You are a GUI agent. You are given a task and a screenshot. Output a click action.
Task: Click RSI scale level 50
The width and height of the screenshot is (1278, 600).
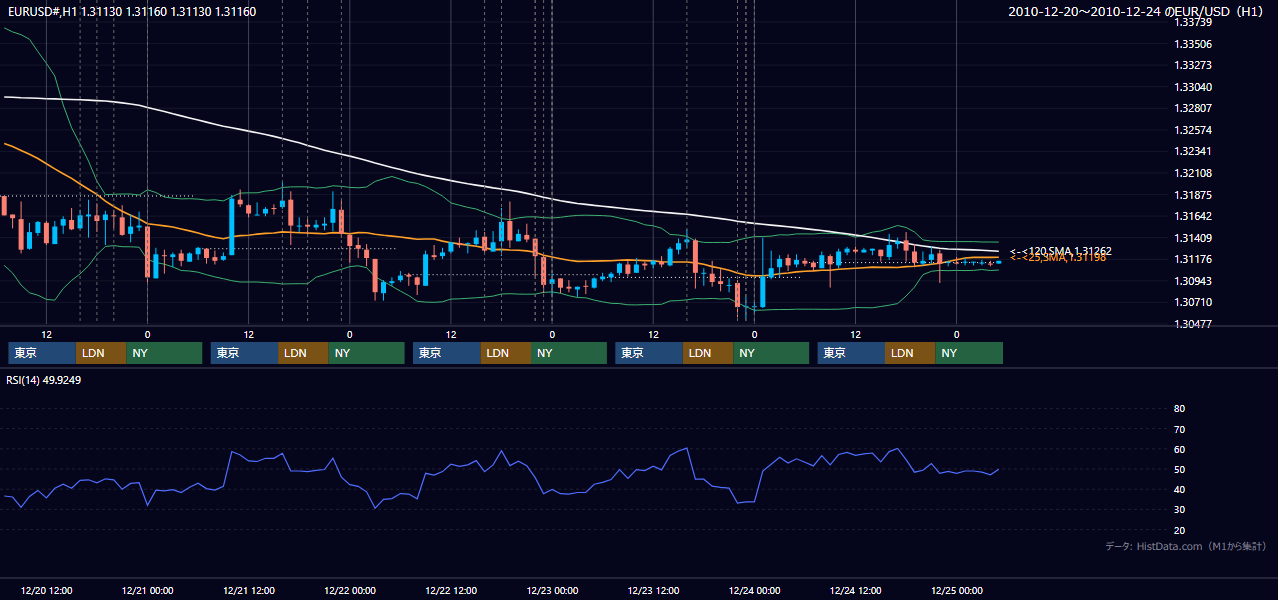tap(1179, 469)
